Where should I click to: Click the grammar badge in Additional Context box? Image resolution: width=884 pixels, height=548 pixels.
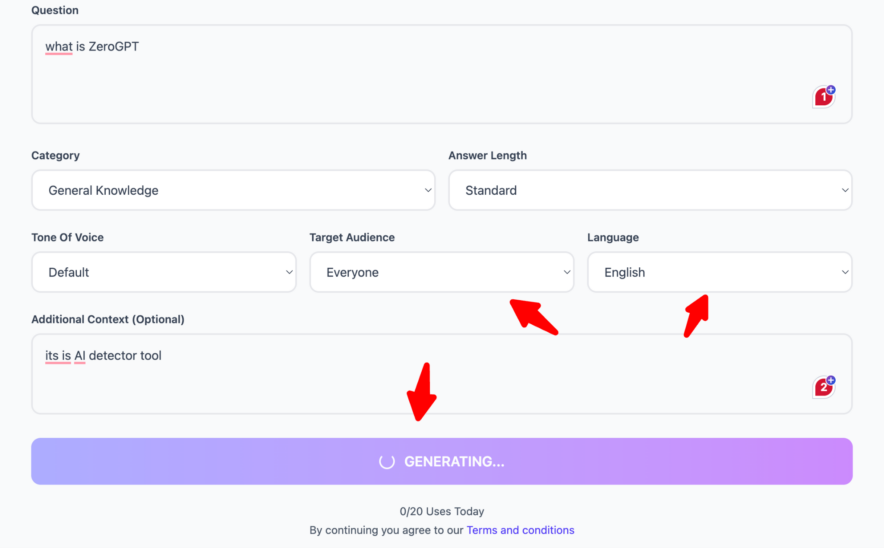824,387
